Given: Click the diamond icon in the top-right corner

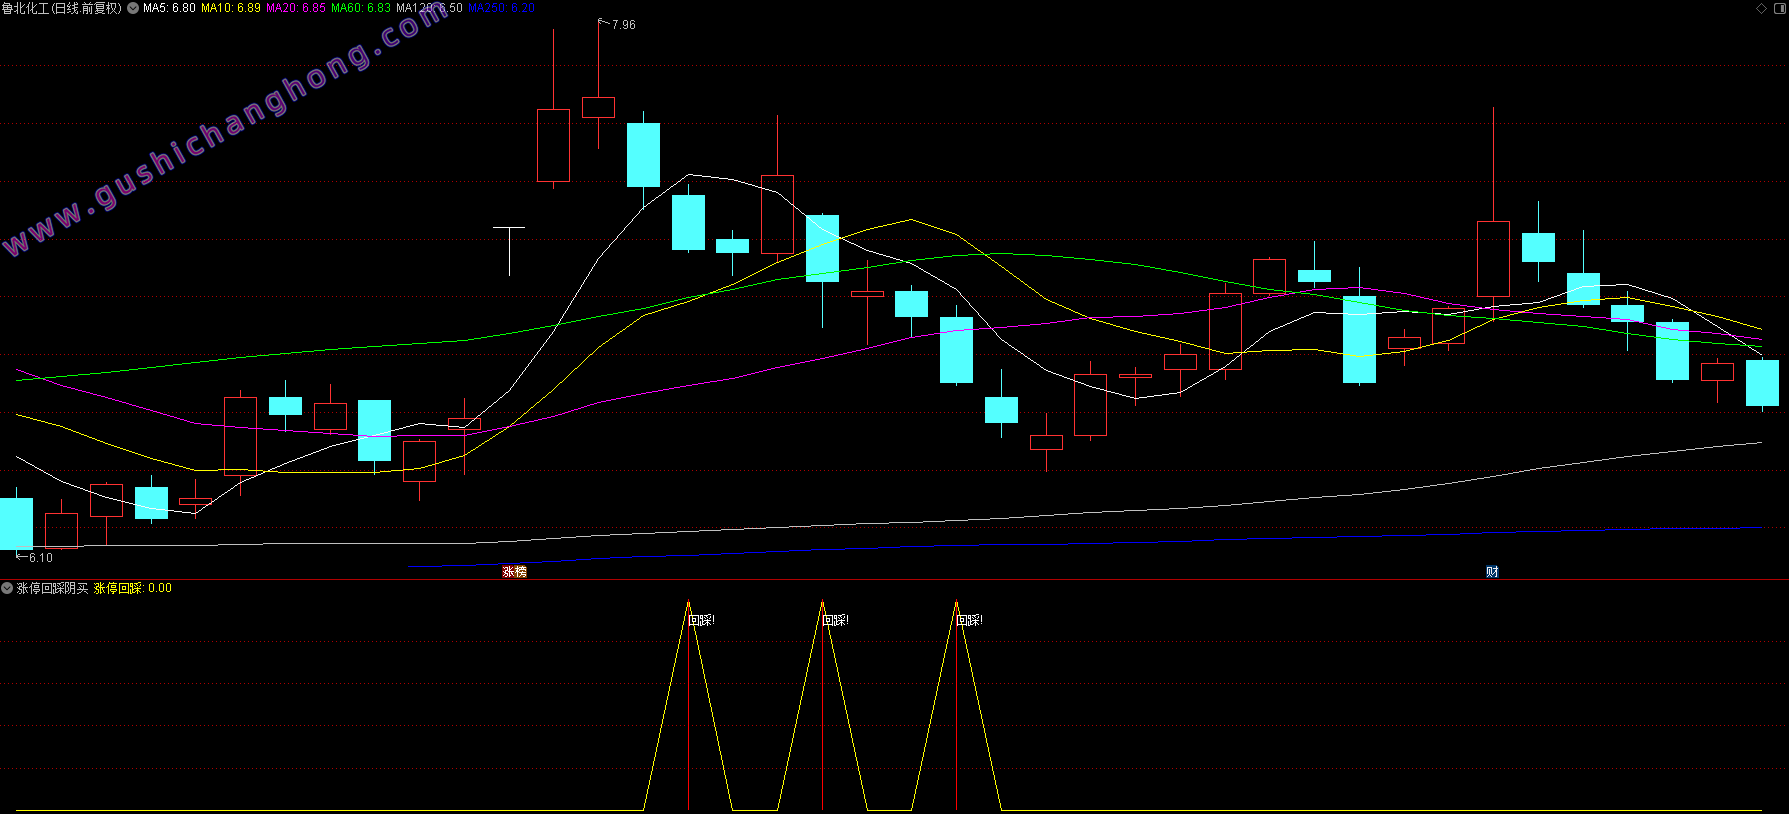Looking at the screenshot, I should pyautogui.click(x=1761, y=8).
